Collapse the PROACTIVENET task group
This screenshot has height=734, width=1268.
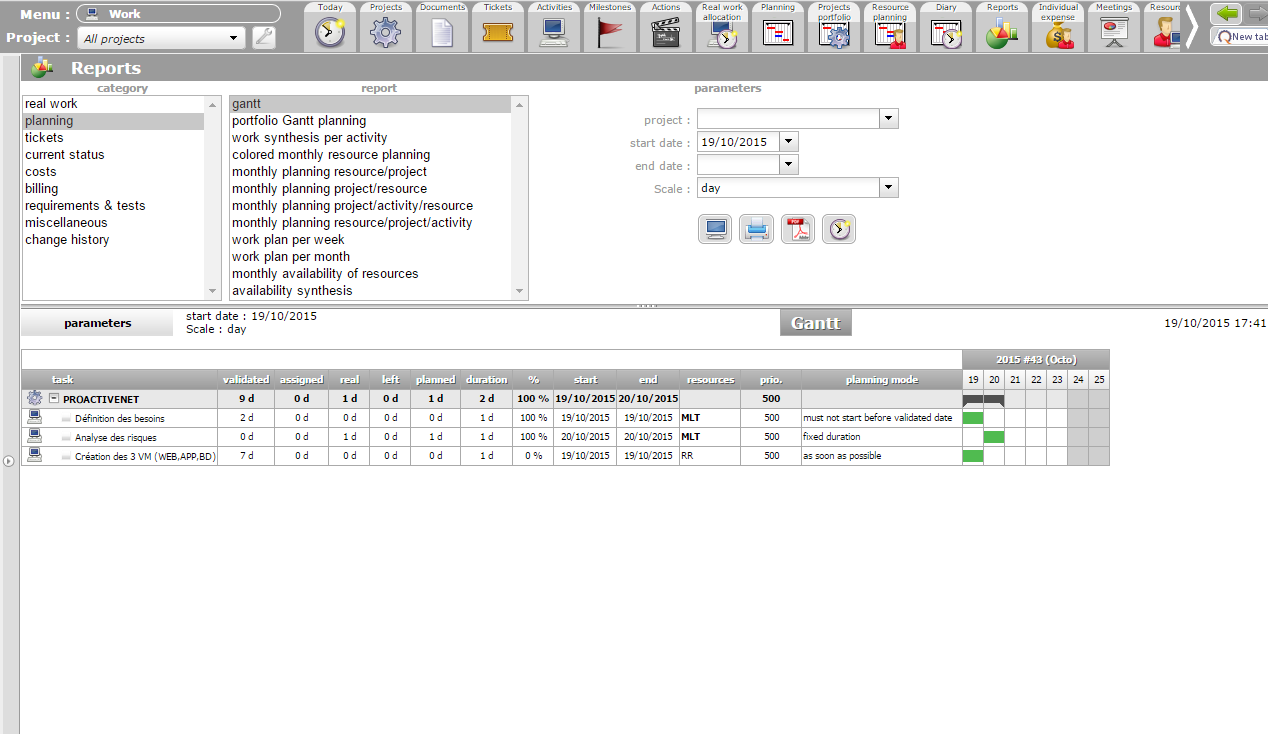(55, 398)
